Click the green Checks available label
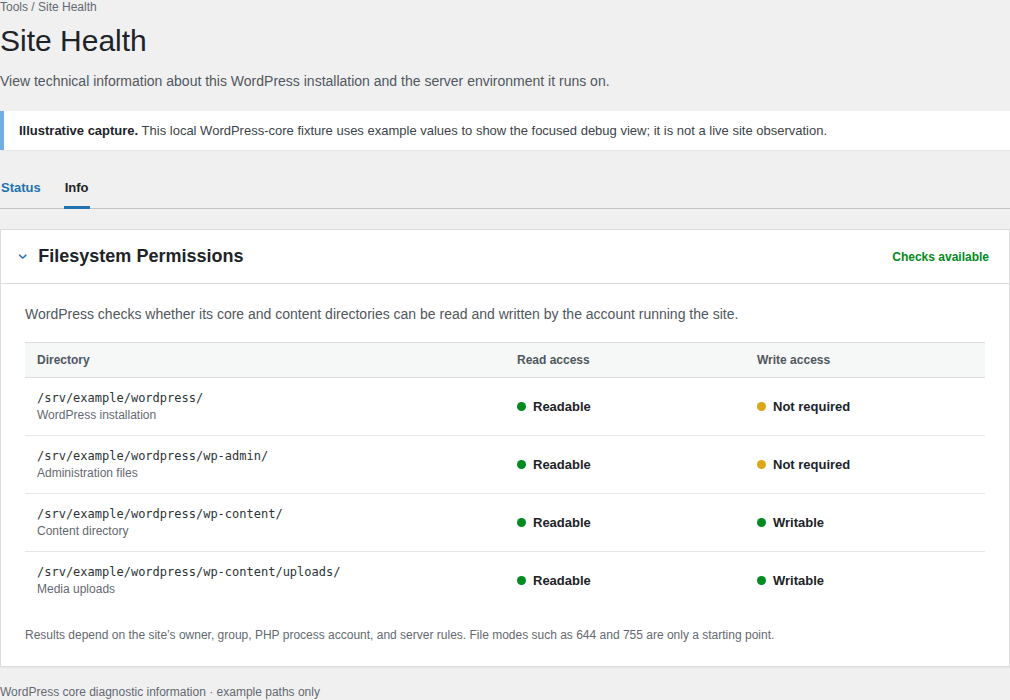This screenshot has width=1010, height=700. 940,257
